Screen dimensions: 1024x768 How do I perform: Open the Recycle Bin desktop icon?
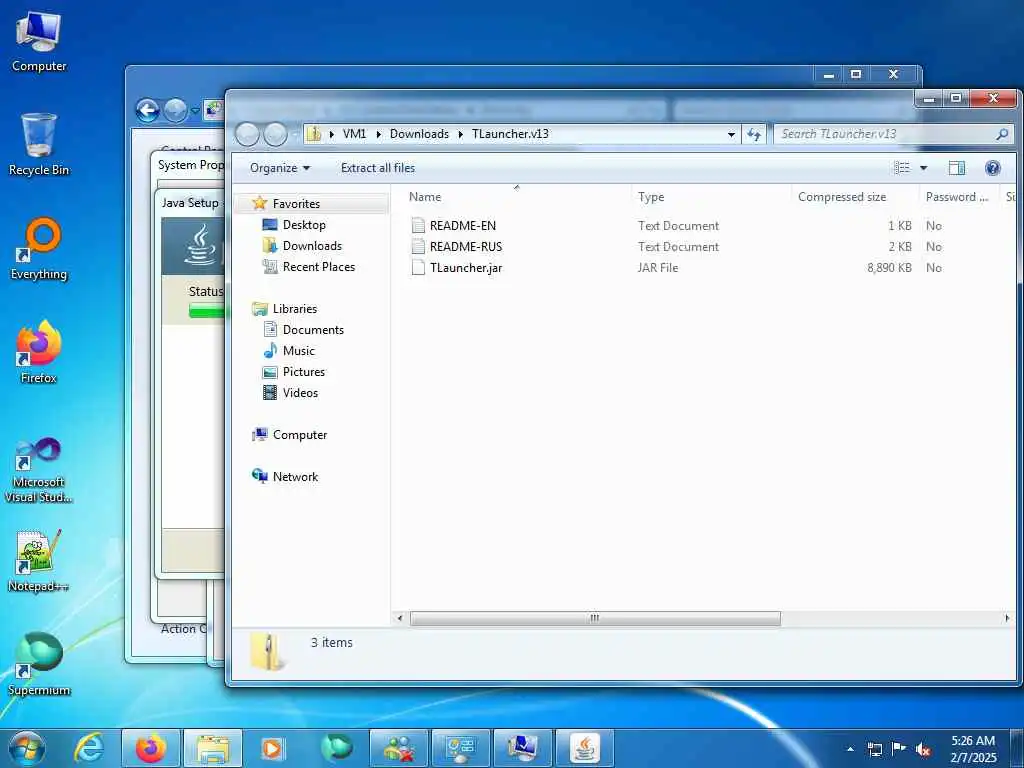[39, 144]
